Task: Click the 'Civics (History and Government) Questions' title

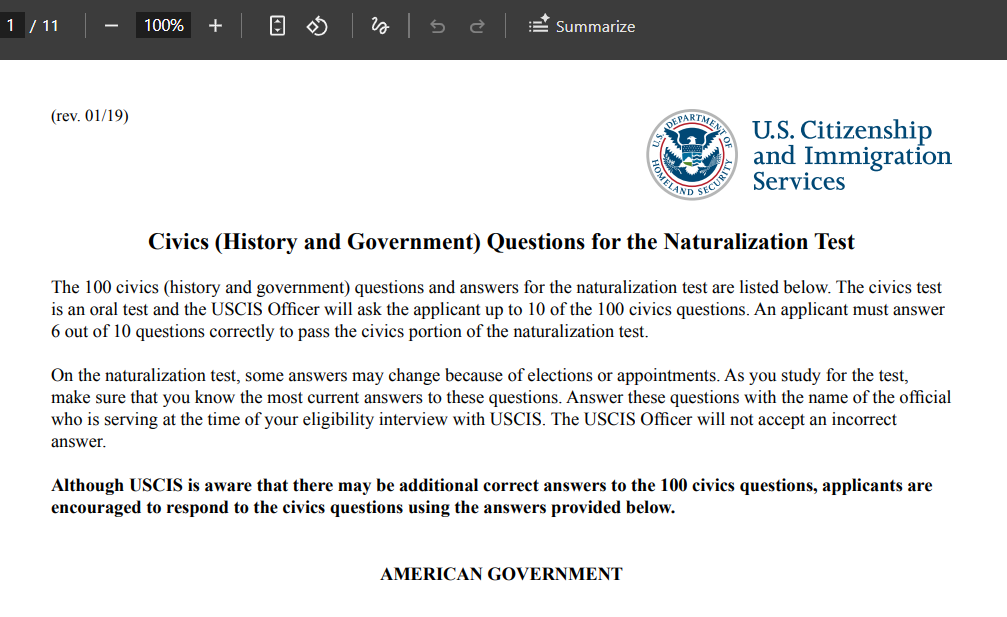Action: tap(501, 242)
